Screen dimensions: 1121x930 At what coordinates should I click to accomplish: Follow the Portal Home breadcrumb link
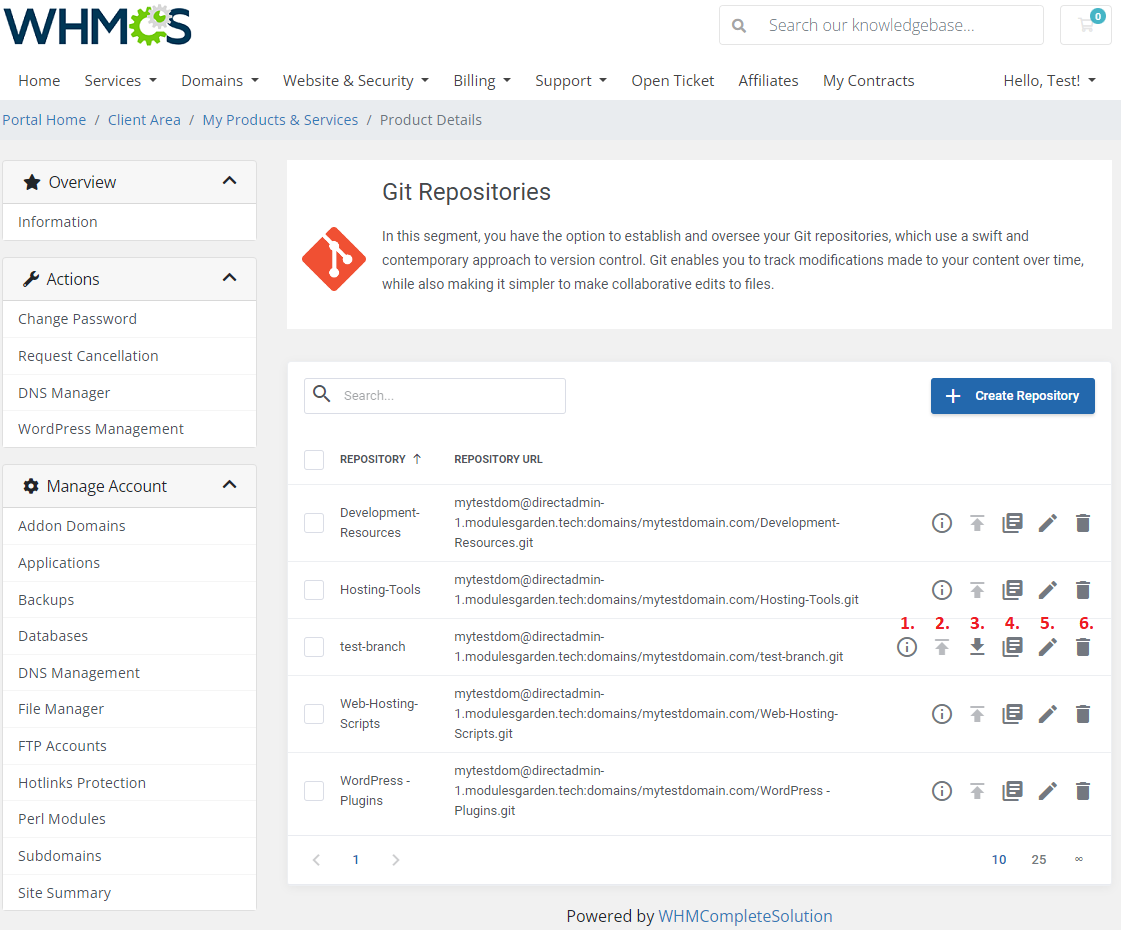pos(44,120)
